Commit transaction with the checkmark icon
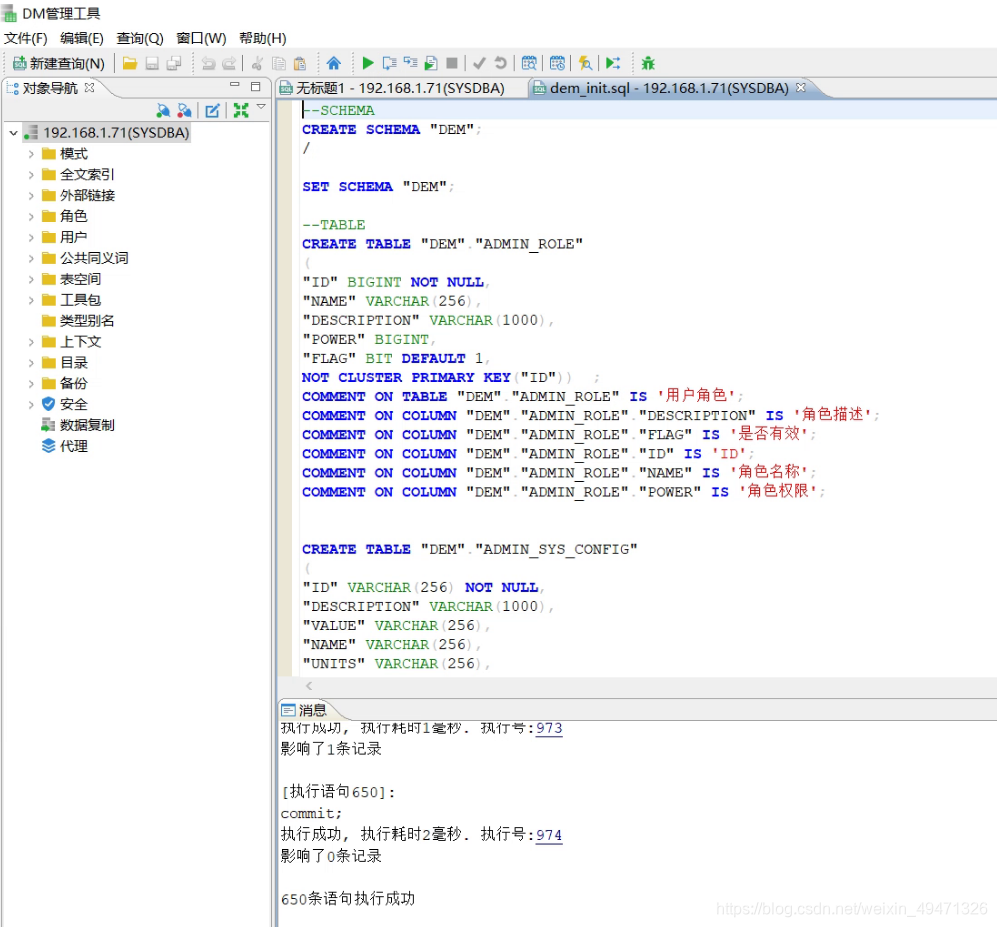The height and width of the screenshot is (927, 997). tap(479, 63)
